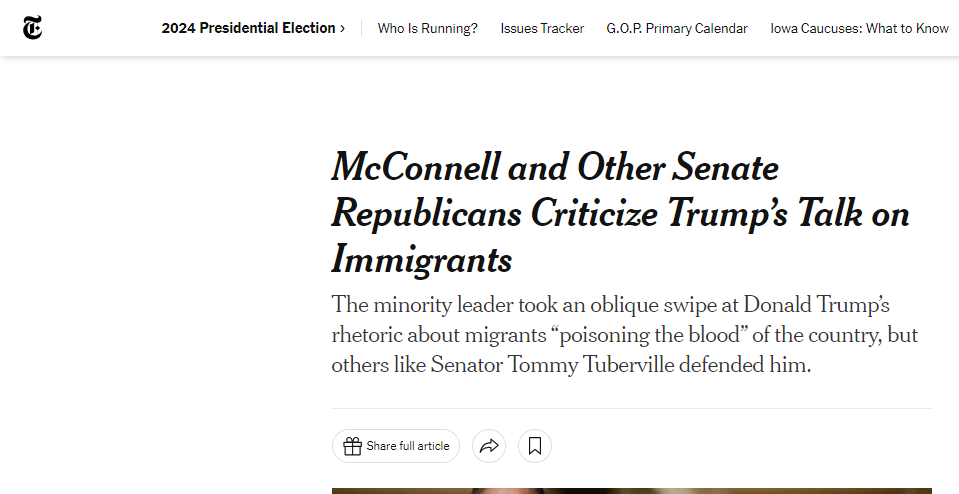Expand the chevron after 2024 Presidential Election

click(x=343, y=28)
